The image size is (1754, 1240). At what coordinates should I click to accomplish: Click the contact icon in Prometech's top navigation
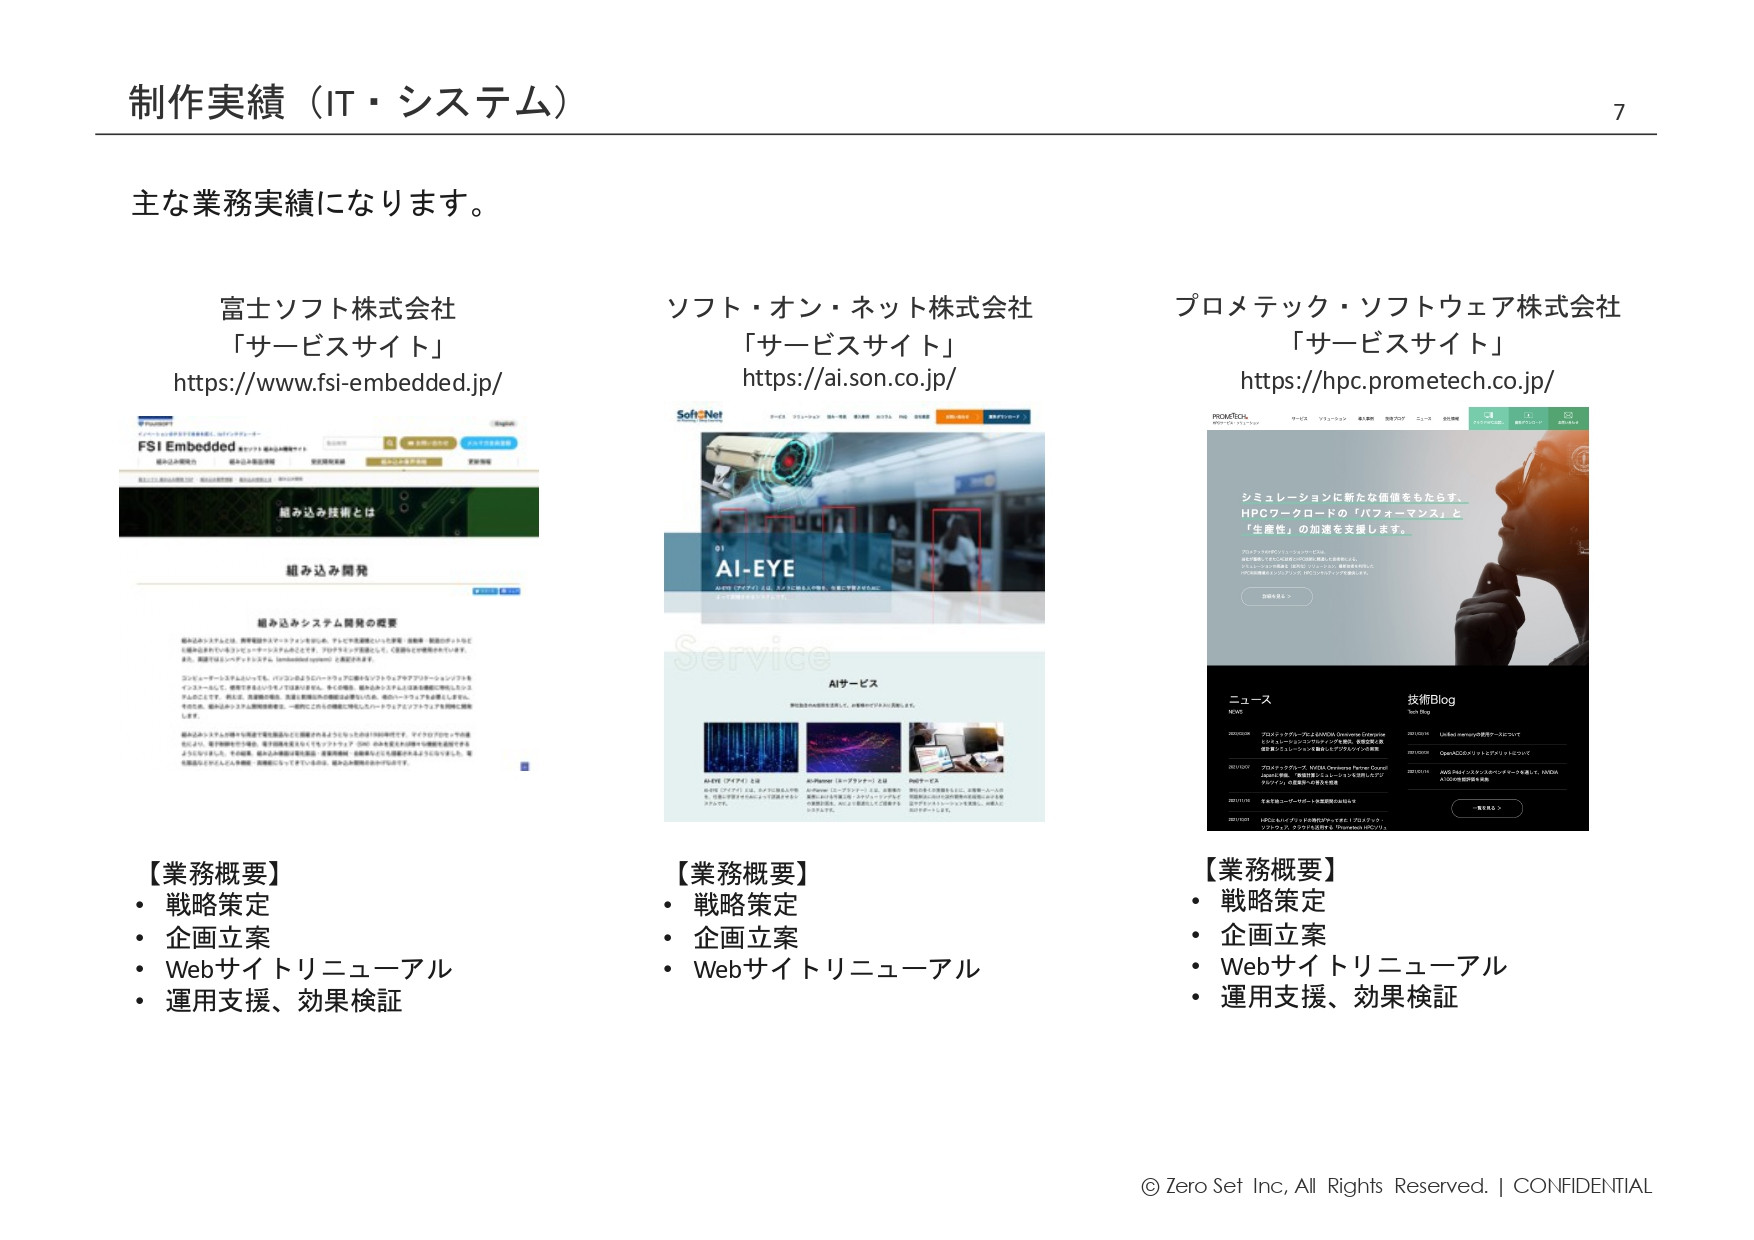pos(1568,416)
